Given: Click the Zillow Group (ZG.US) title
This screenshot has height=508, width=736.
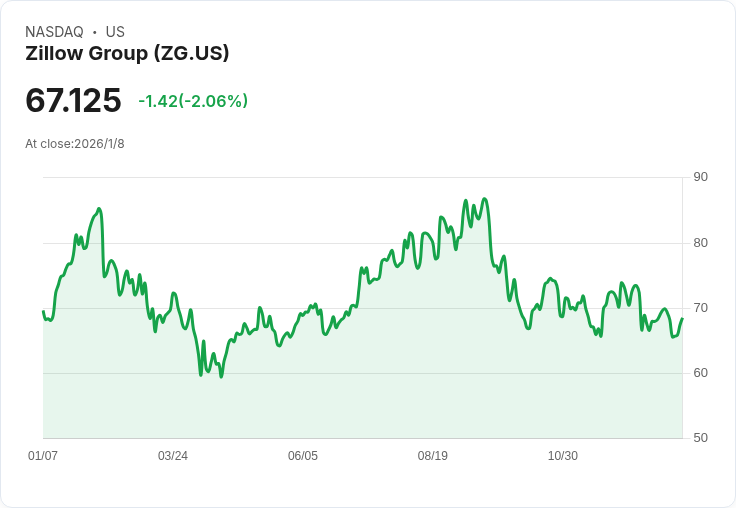Looking at the screenshot, I should click(127, 53).
